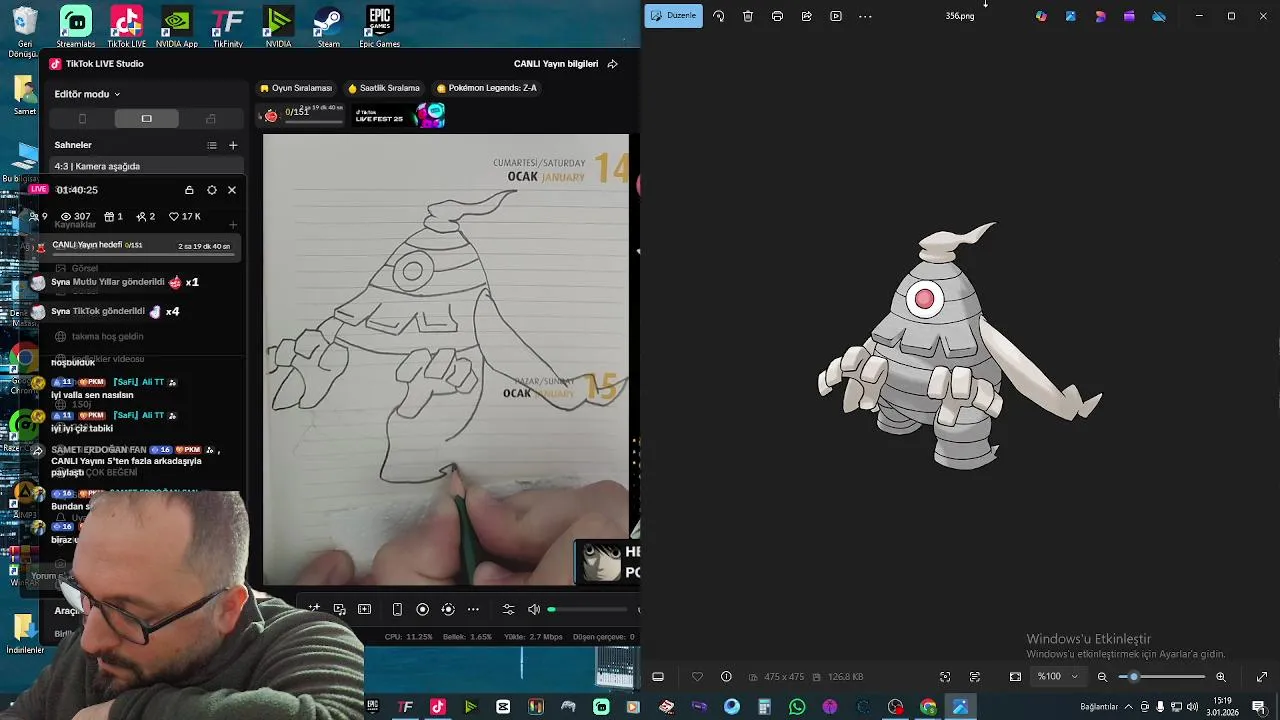
Task: Open audio mixer settings sliders icon
Action: click(x=508, y=609)
